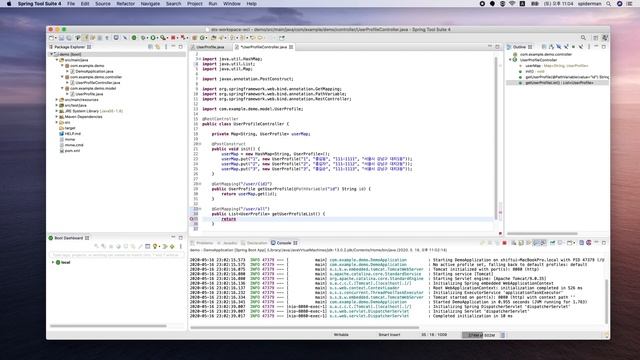Maximize the Package Explorer panel
640x360 pixels.
pos(181,47)
